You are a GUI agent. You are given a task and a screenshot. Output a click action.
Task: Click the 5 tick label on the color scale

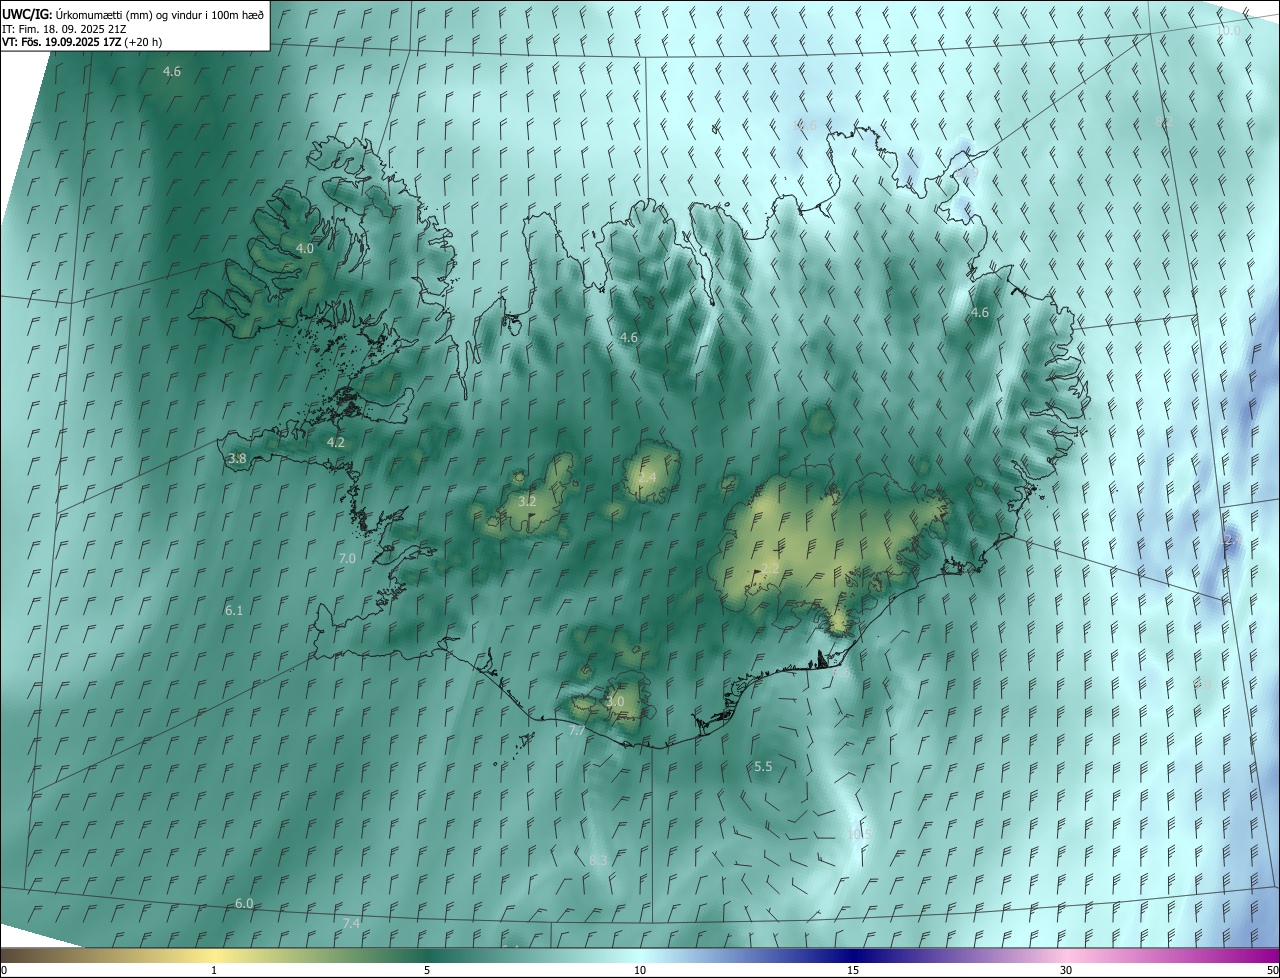427,970
